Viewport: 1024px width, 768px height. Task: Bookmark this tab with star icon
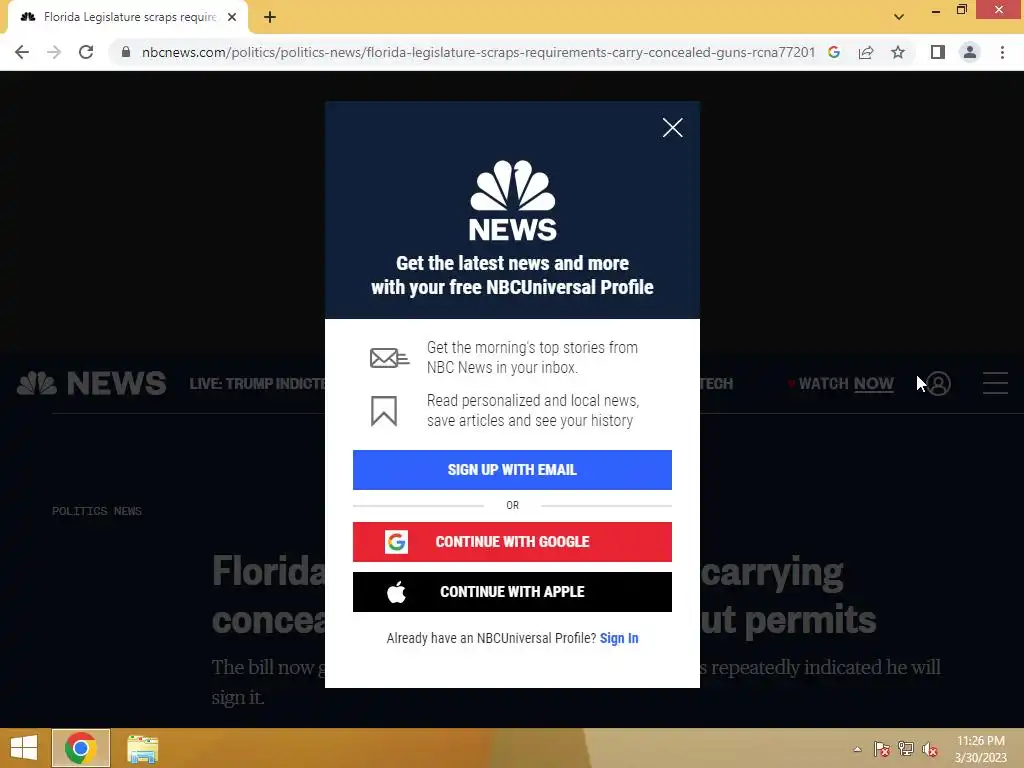click(x=898, y=52)
